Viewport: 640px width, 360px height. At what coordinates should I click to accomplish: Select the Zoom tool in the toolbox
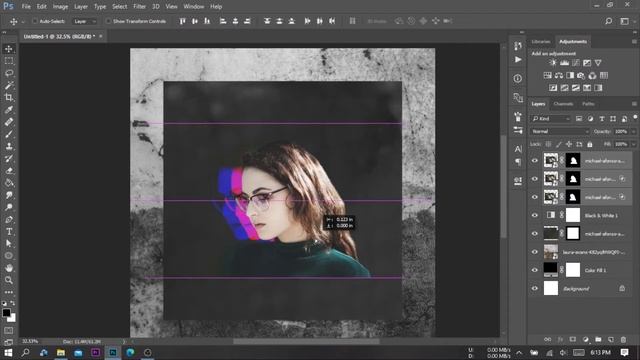point(9,280)
